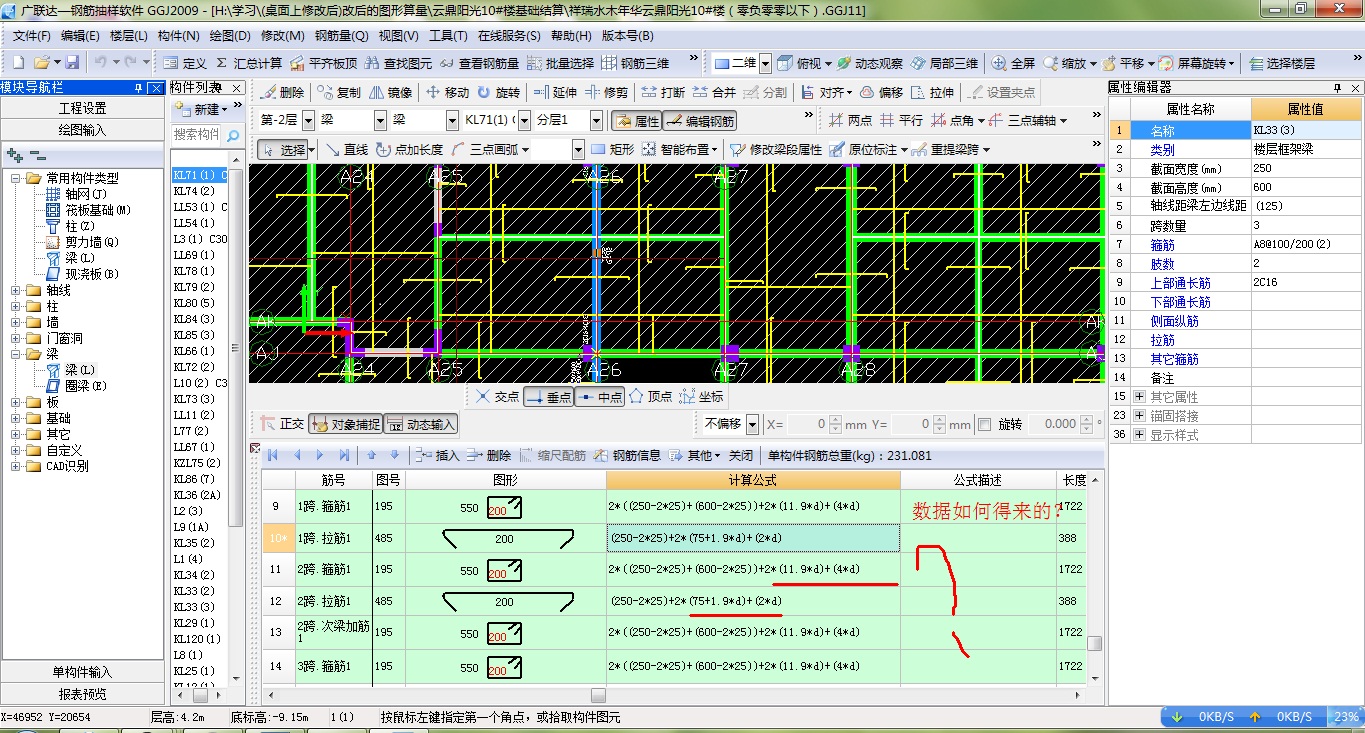Image resolution: width=1365 pixels, height=733 pixels.
Task: Click 移动 move tool
Action: pos(447,92)
